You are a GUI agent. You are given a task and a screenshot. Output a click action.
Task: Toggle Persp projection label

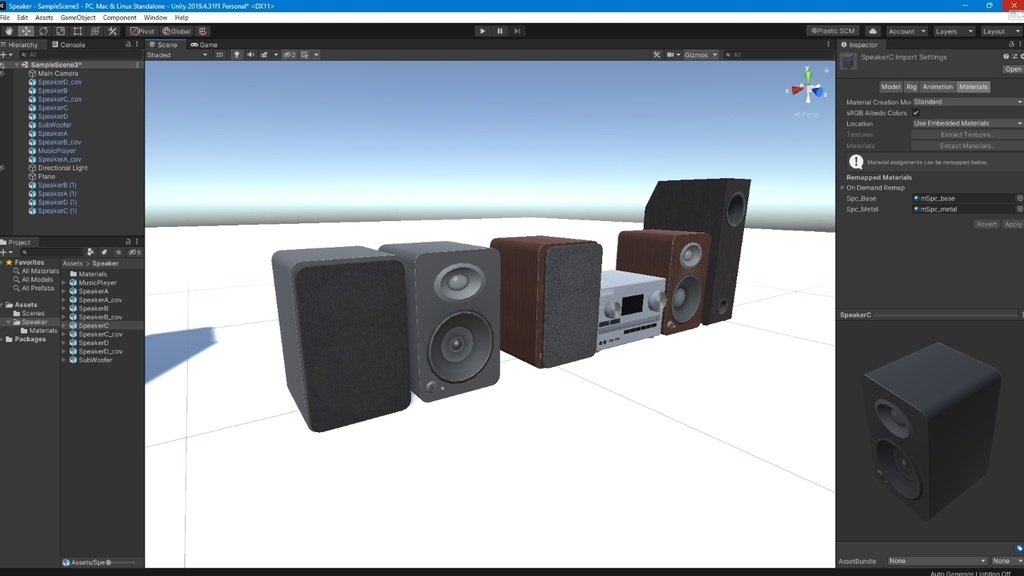[x=807, y=115]
